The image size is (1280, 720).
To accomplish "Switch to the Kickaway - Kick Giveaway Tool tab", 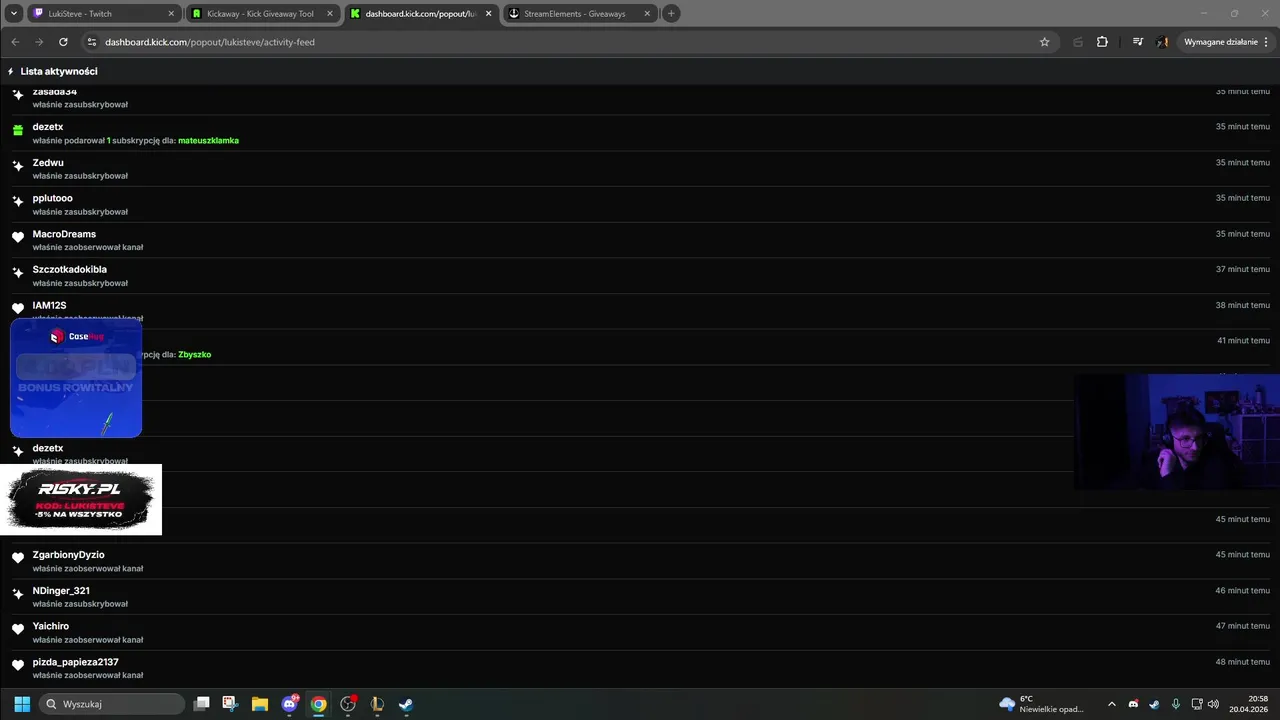I will [x=263, y=13].
